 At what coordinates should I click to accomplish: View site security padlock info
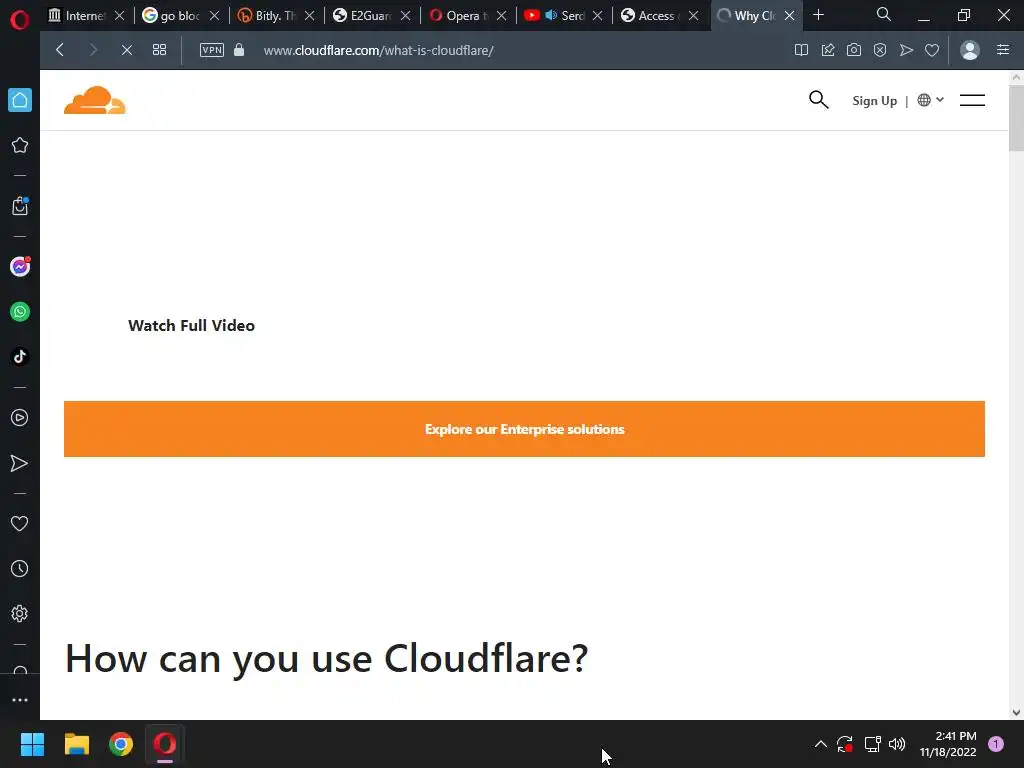pos(239,50)
